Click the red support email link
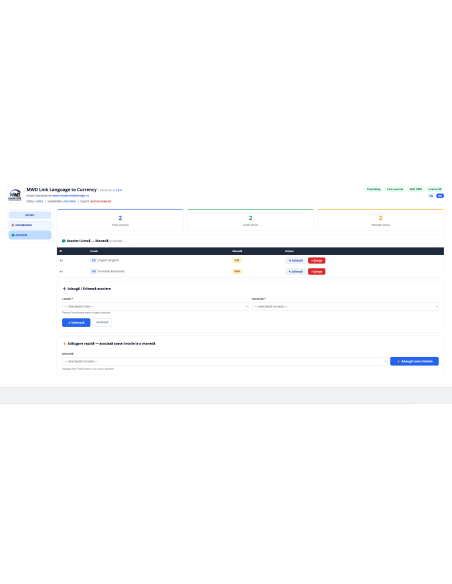The width and height of the screenshot is (452, 584). pos(101,201)
